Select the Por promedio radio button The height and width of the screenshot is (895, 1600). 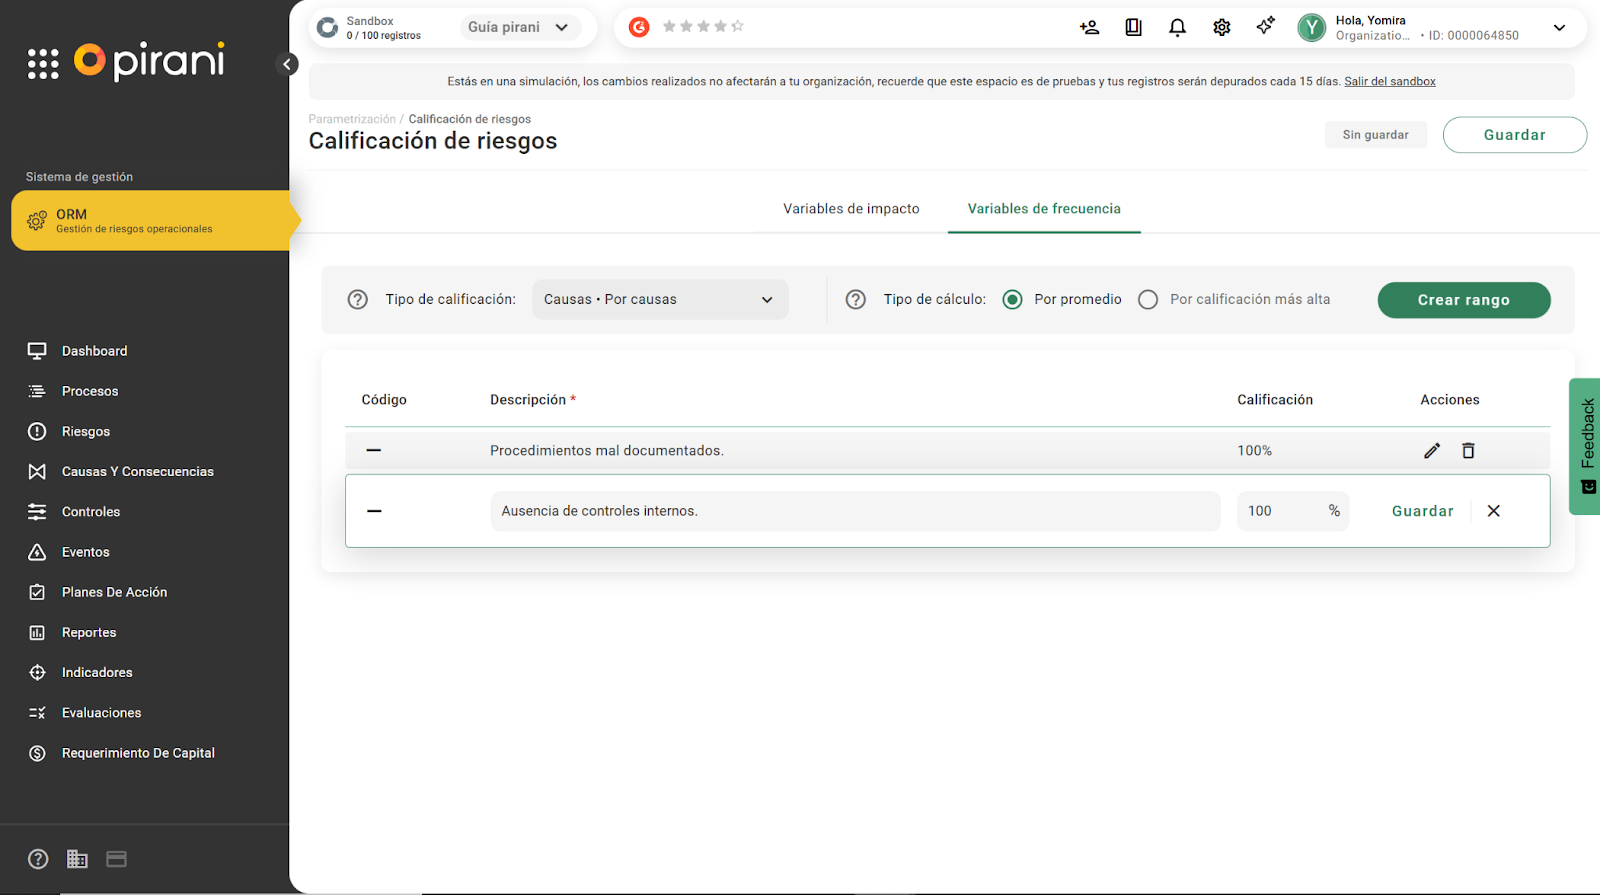tap(1012, 300)
